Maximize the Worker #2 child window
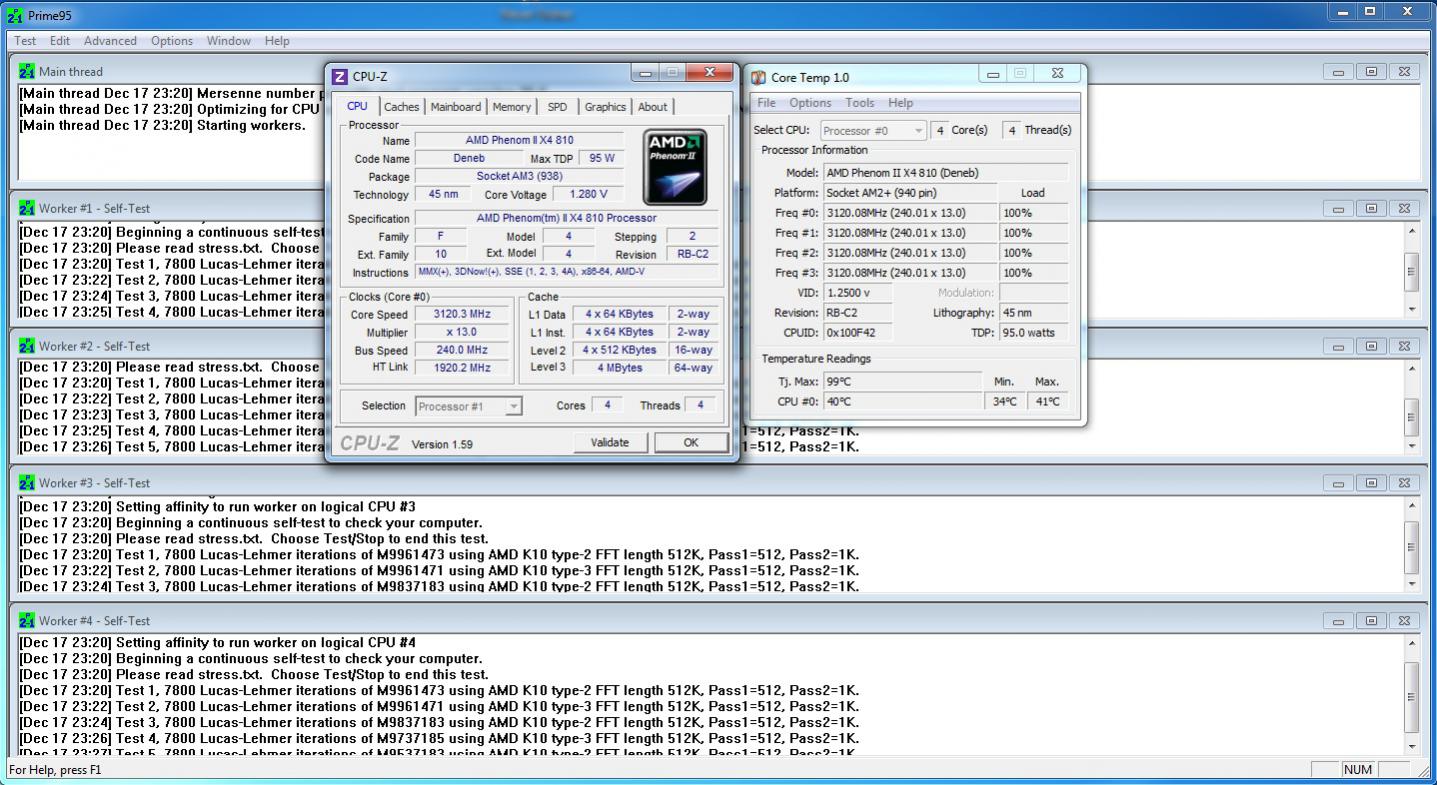1437x785 pixels. coord(1371,346)
